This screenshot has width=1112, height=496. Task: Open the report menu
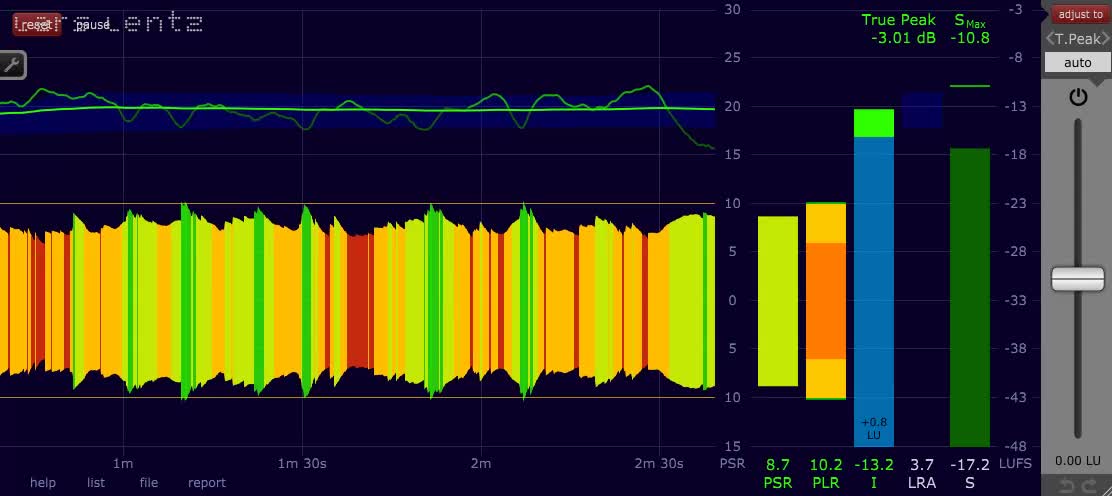click(207, 483)
